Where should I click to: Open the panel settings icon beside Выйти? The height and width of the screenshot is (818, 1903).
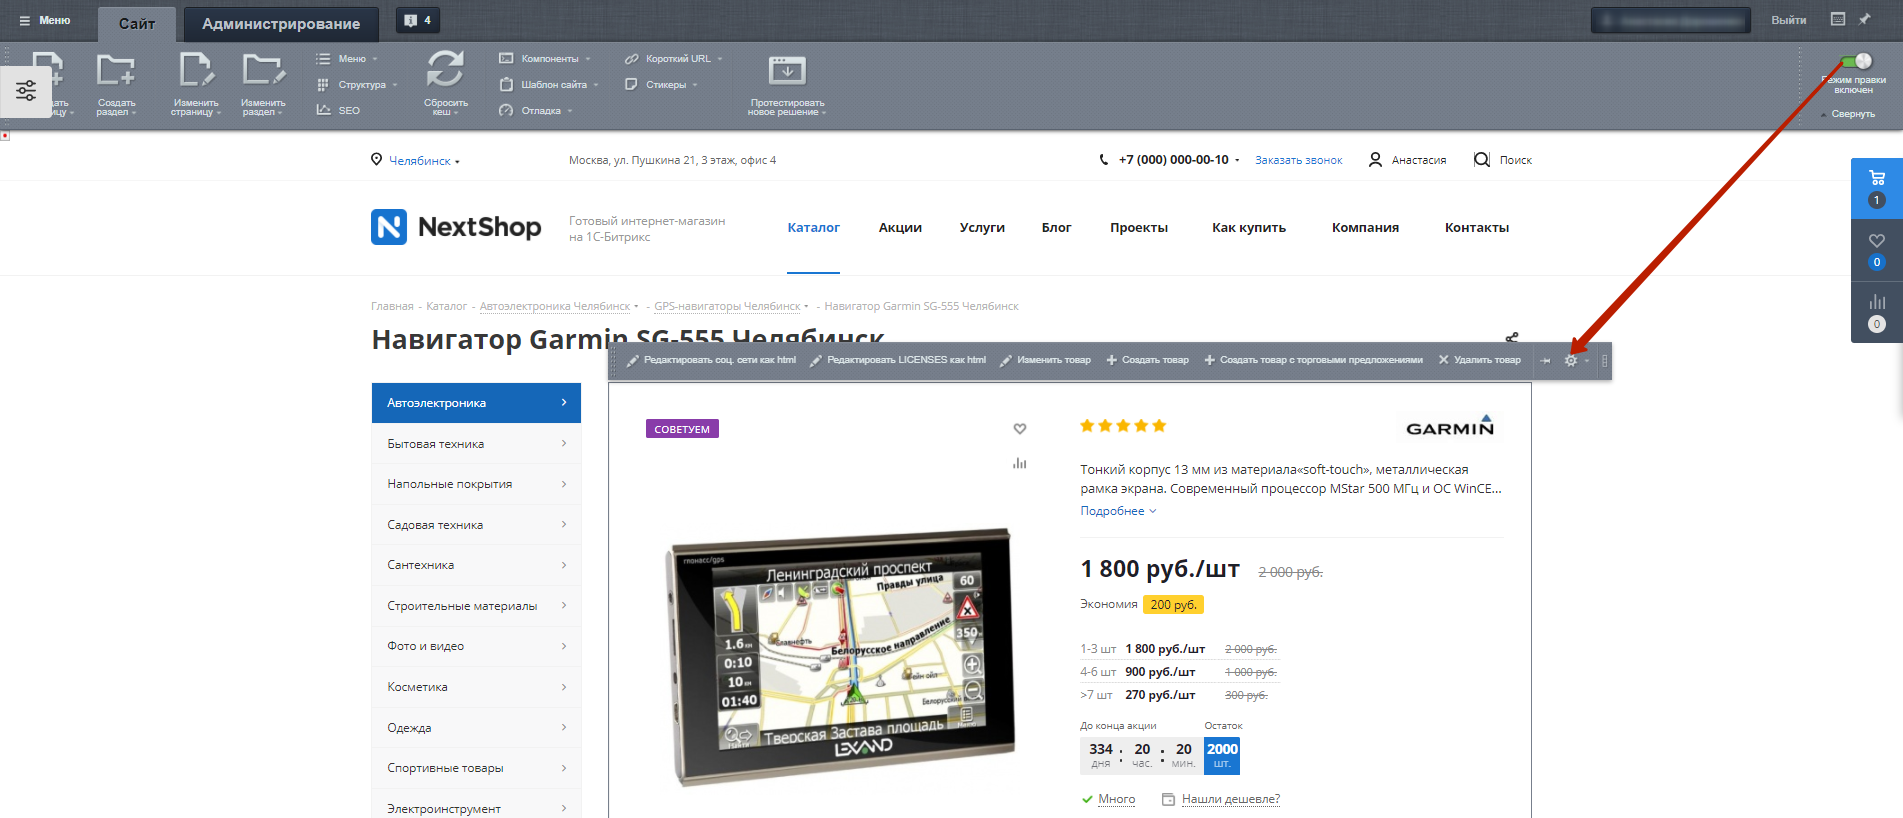1838,19
